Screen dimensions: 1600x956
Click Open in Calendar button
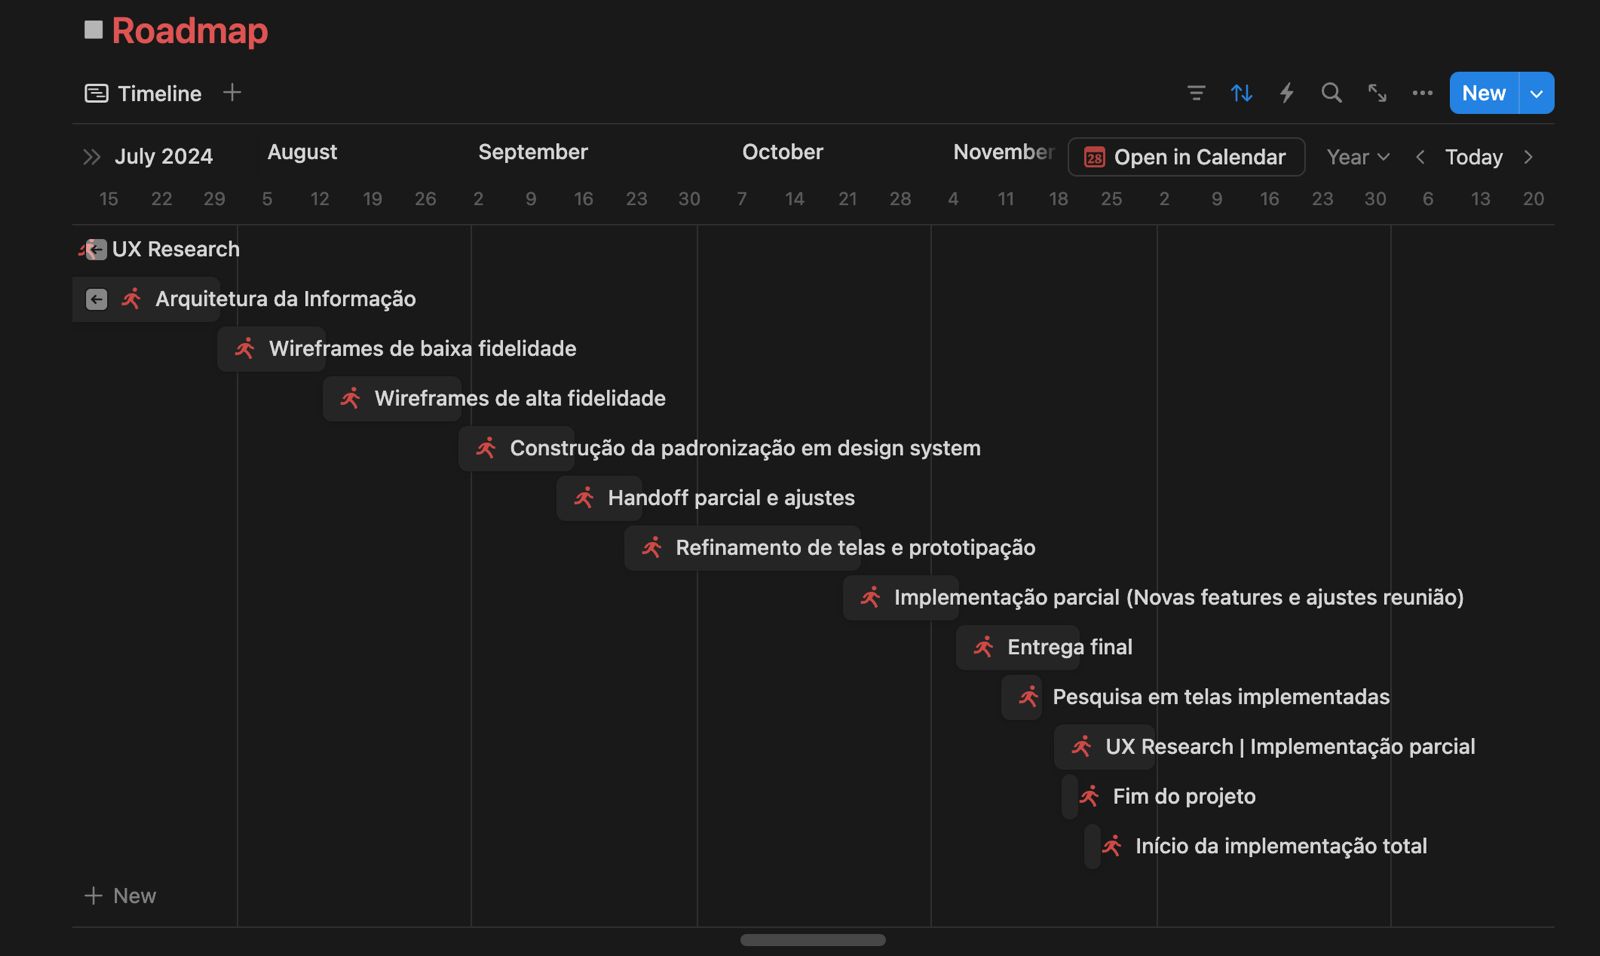[x=1186, y=157]
